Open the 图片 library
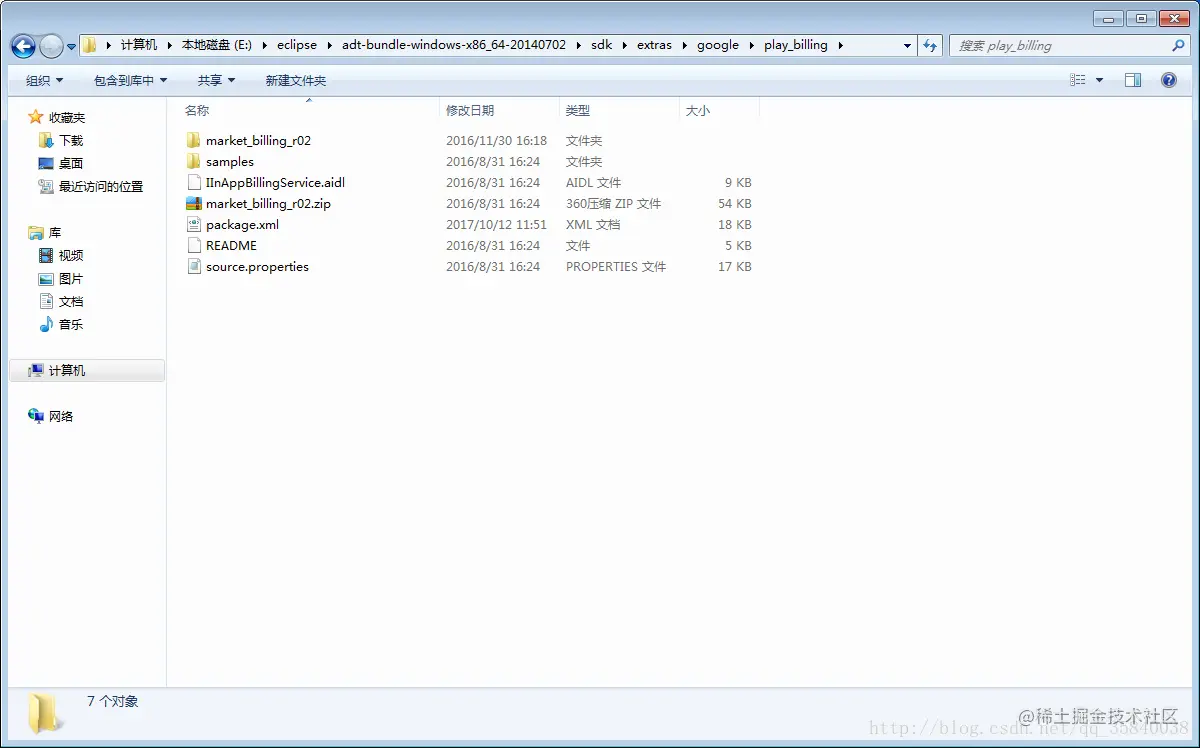The width and height of the screenshot is (1200, 748). tap(71, 278)
